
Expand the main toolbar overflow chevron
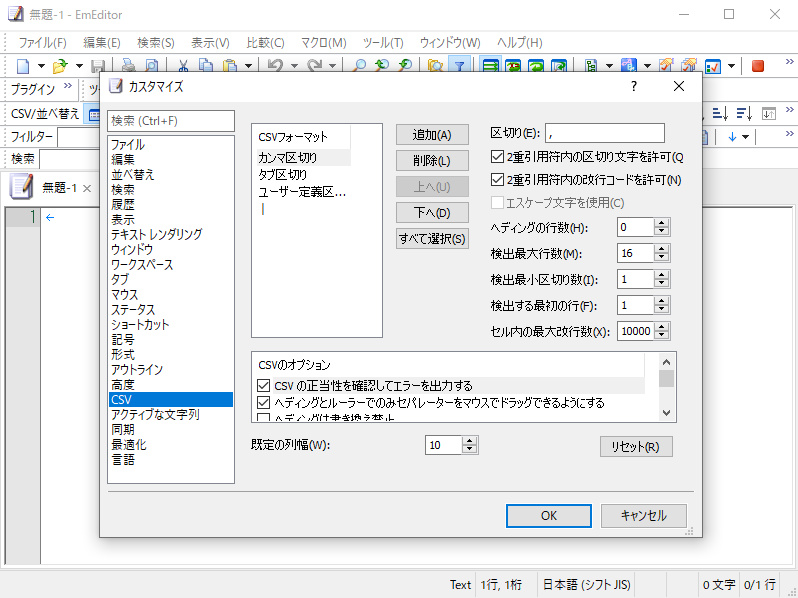pos(789,62)
